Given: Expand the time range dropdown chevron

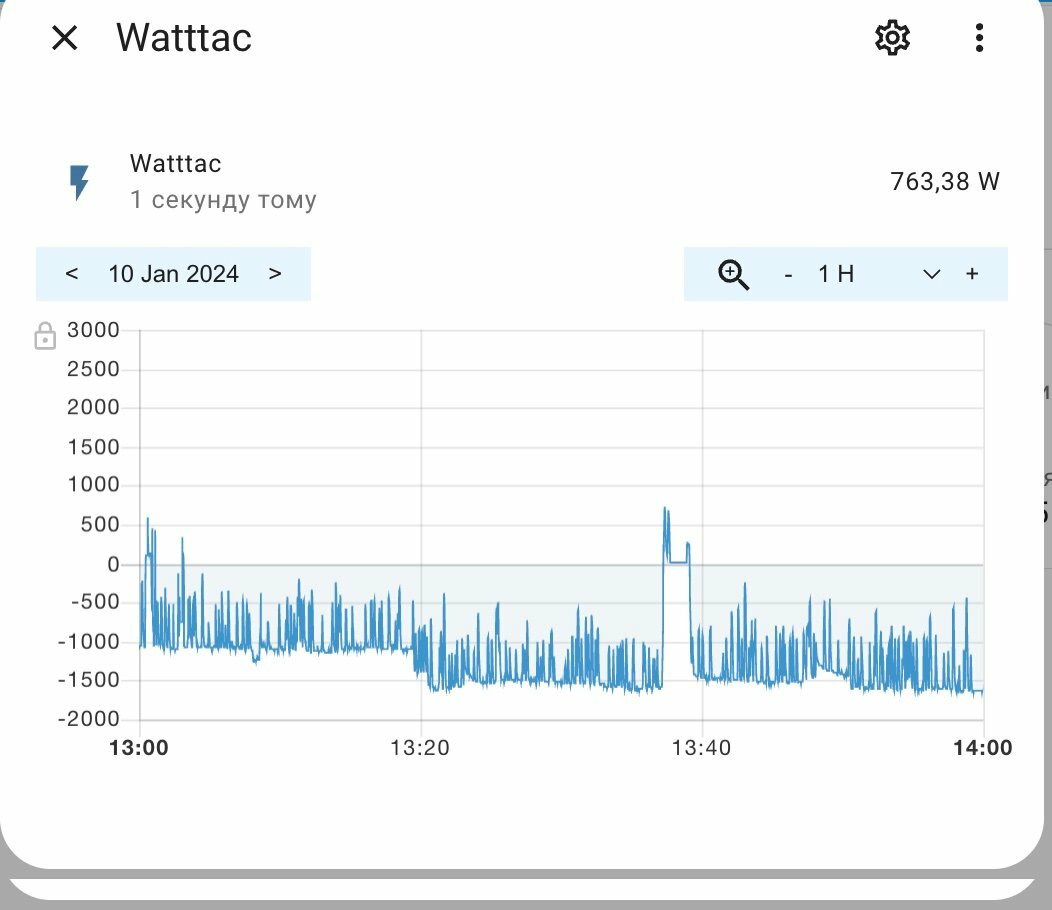Looking at the screenshot, I should click(931, 274).
